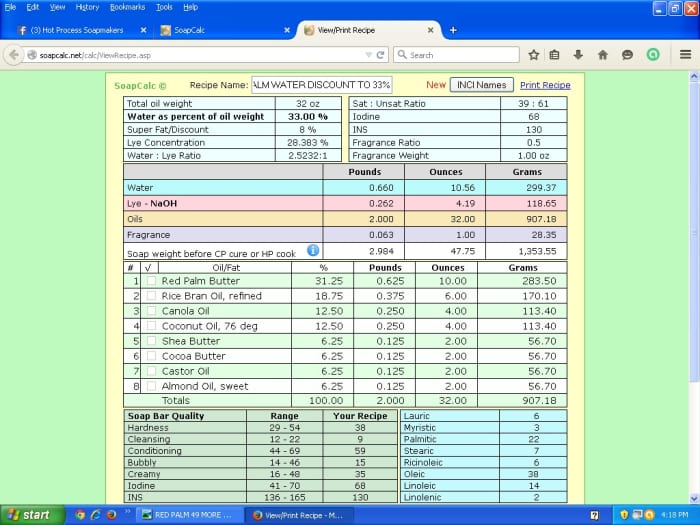Check the Shea Butter checkbox
This screenshot has width=700, height=525.
(151, 341)
